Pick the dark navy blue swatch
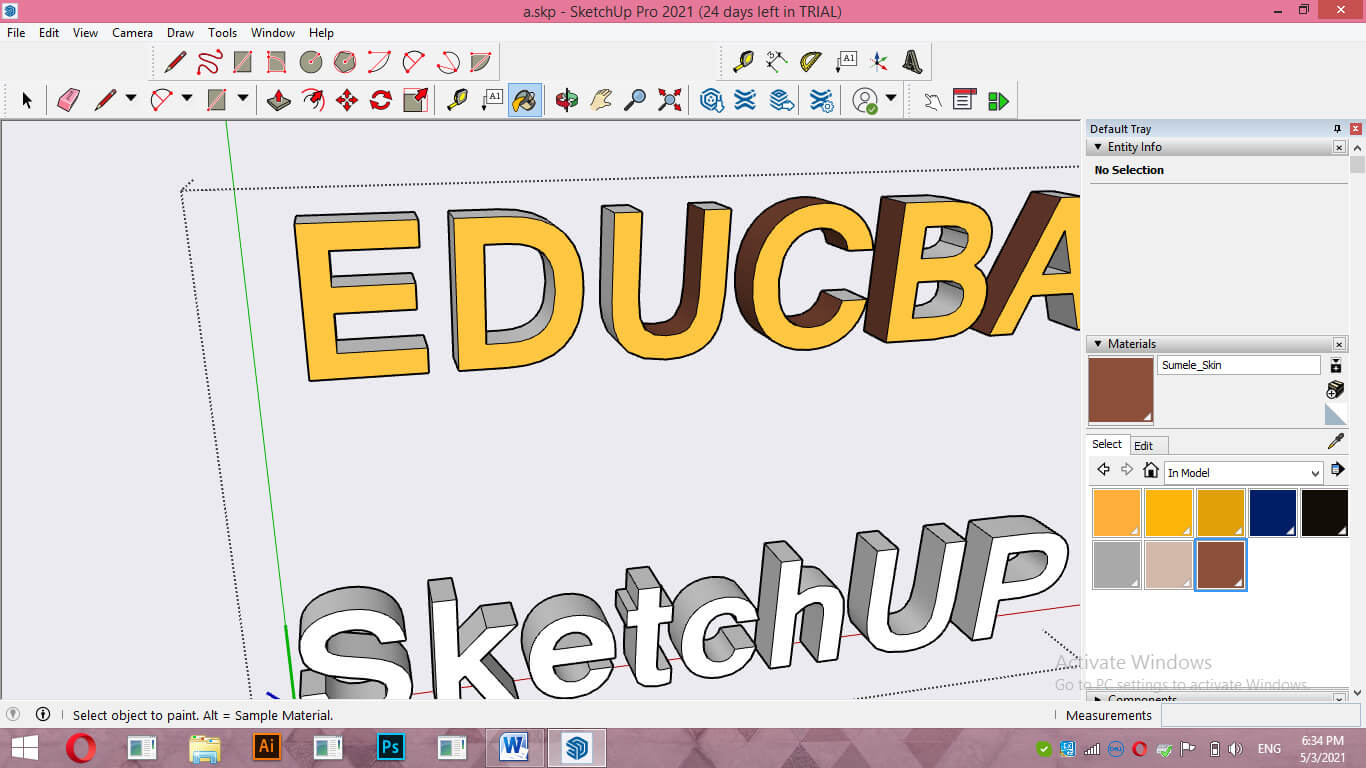This screenshot has width=1366, height=768. 1273,513
